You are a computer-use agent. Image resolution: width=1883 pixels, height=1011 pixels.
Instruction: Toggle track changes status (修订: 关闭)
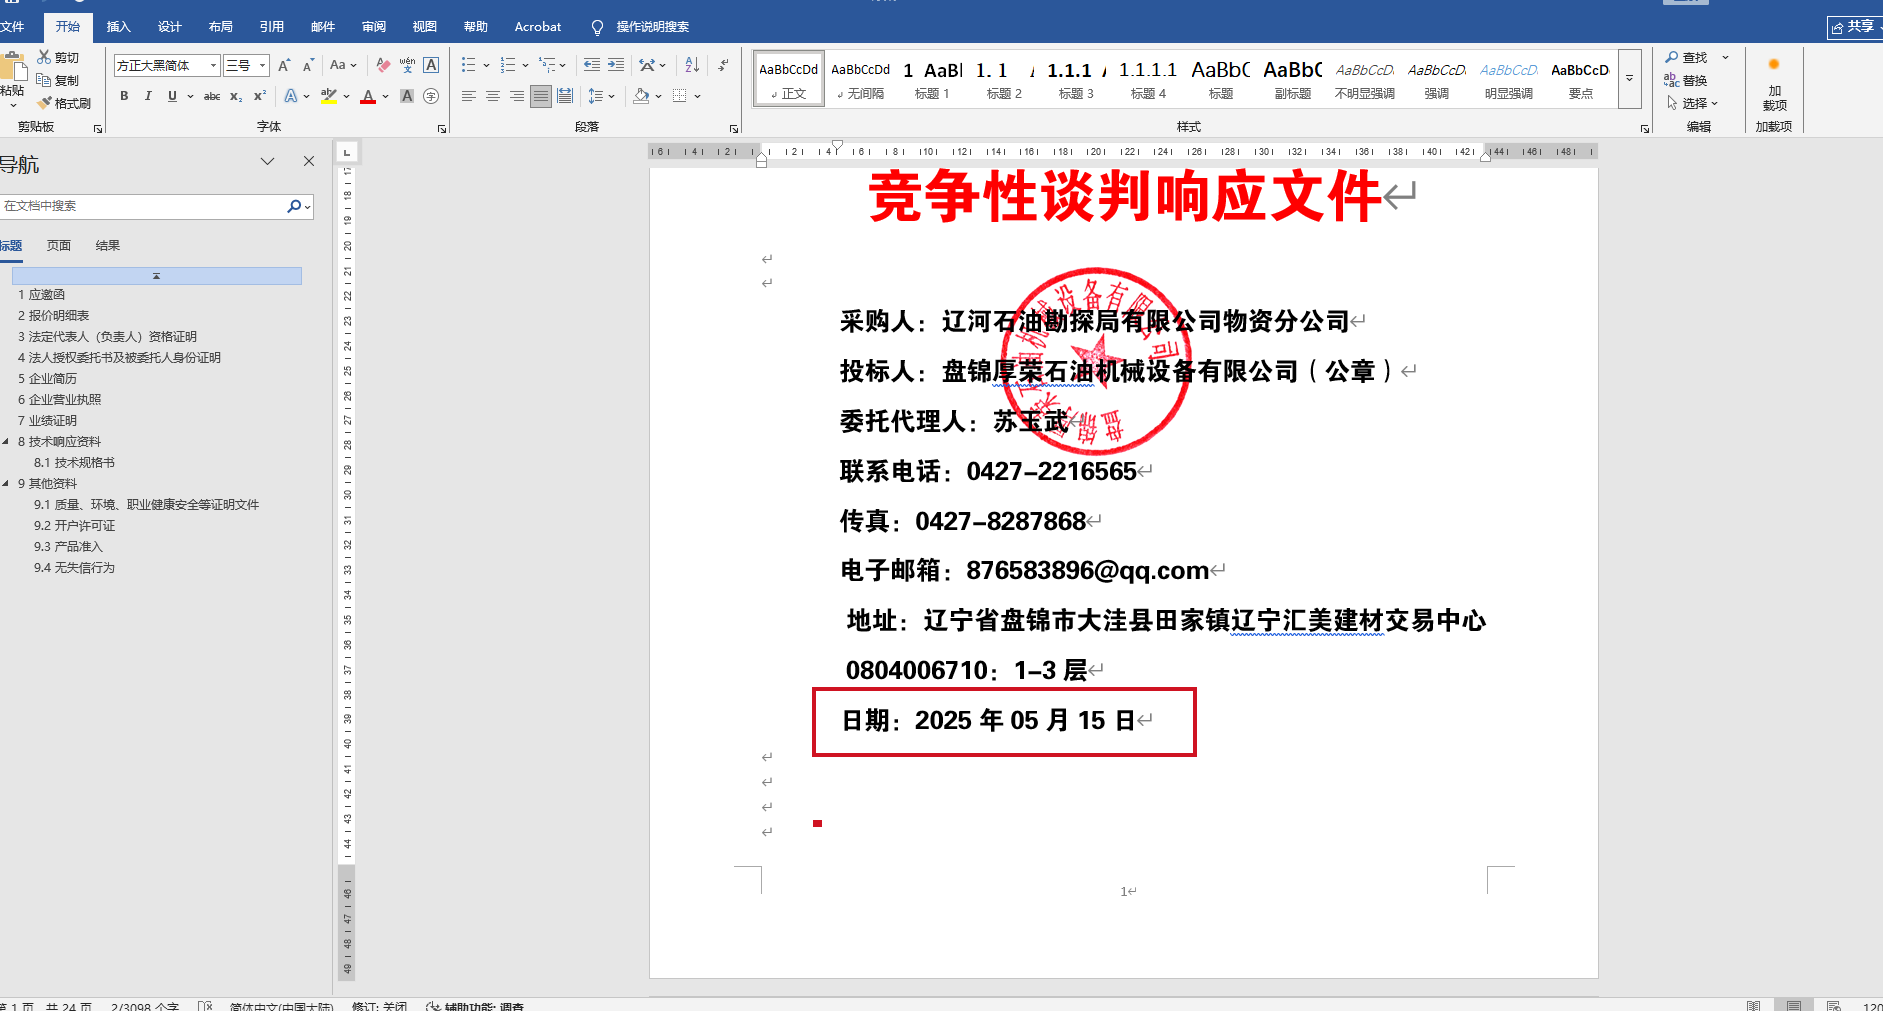point(379,1005)
